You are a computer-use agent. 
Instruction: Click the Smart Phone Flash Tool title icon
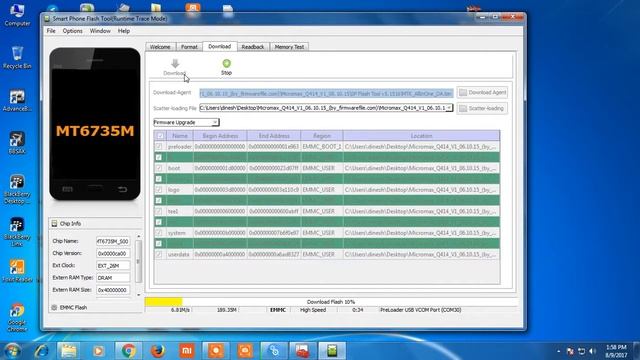47,19
